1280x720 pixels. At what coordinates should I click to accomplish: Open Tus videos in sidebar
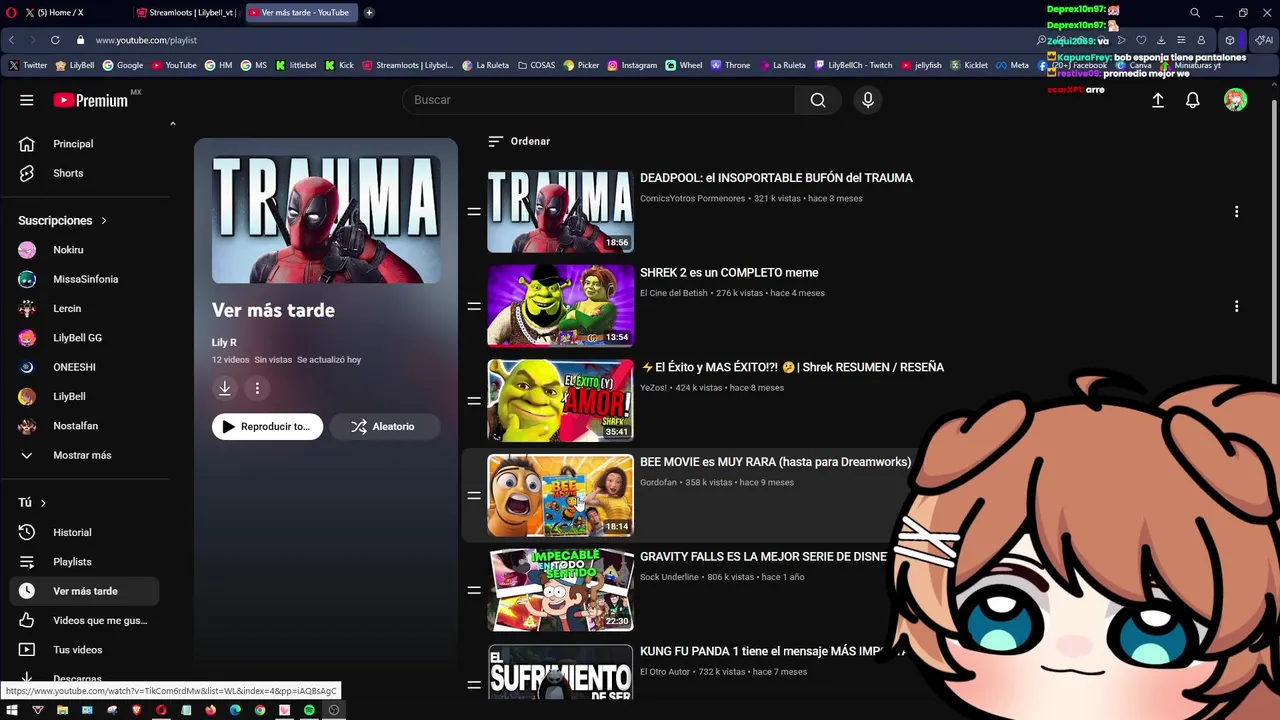pyautogui.click(x=85, y=650)
